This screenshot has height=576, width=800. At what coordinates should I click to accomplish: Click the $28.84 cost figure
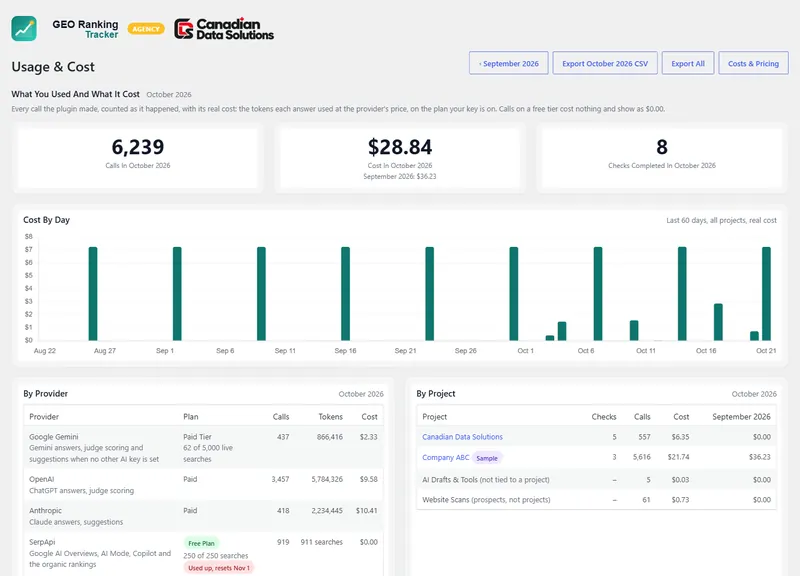(400, 147)
